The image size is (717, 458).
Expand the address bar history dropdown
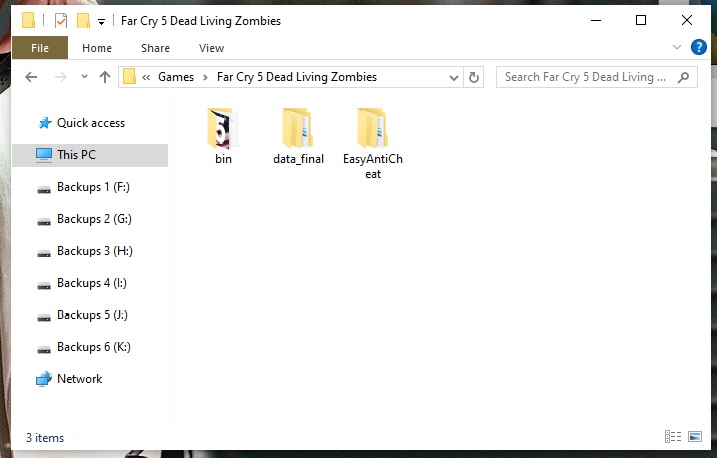[x=454, y=78]
